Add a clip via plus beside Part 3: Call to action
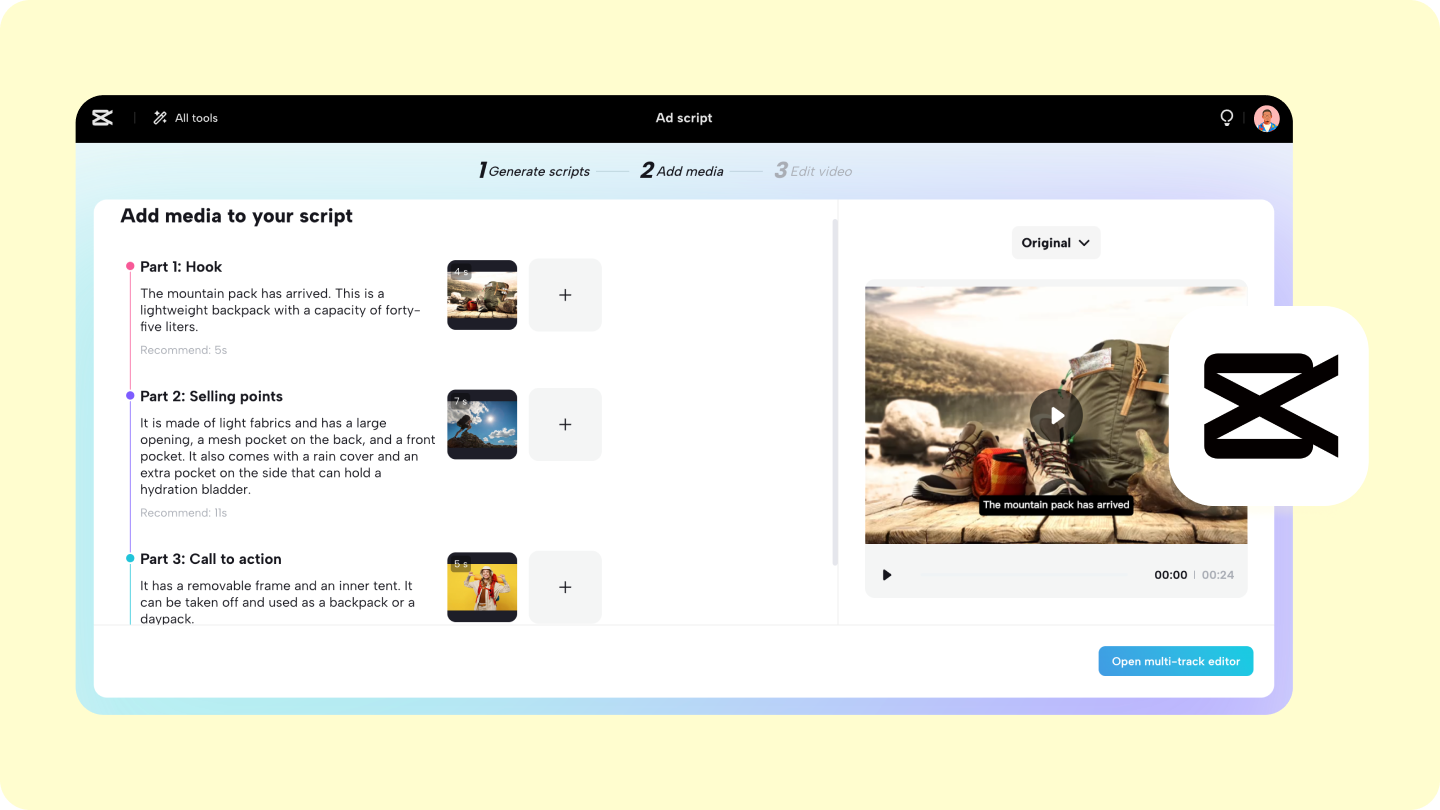Viewport: 1440px width, 810px height. 565,587
